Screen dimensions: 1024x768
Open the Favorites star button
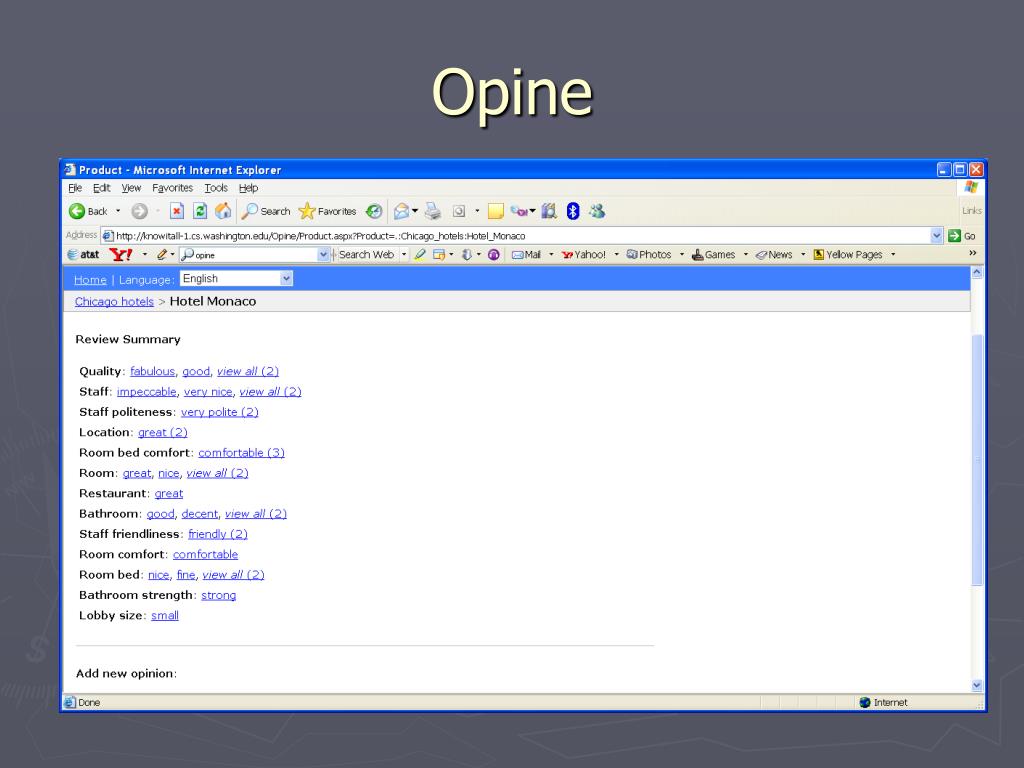(327, 211)
